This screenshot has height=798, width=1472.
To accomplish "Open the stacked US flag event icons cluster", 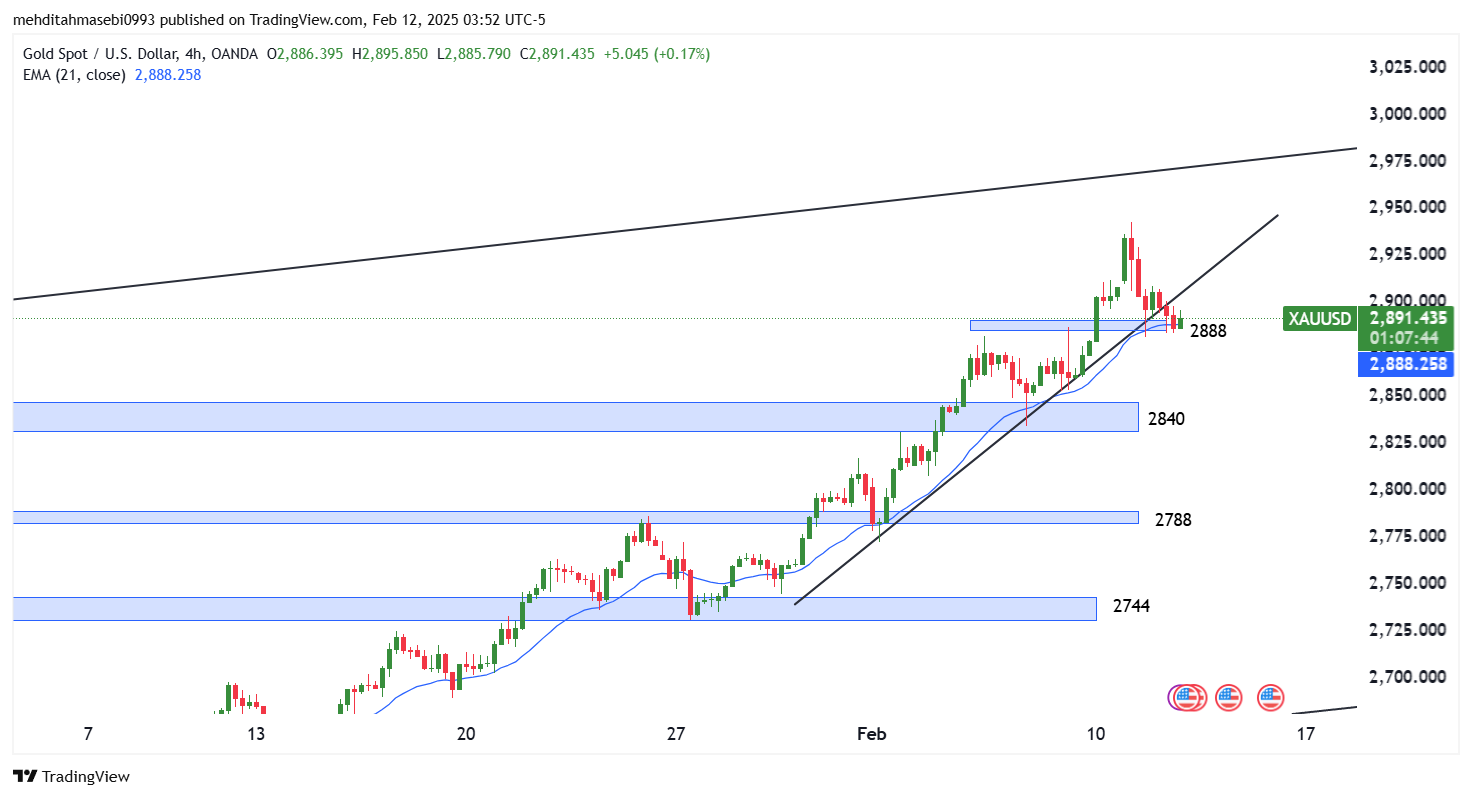I will click(x=1187, y=697).
